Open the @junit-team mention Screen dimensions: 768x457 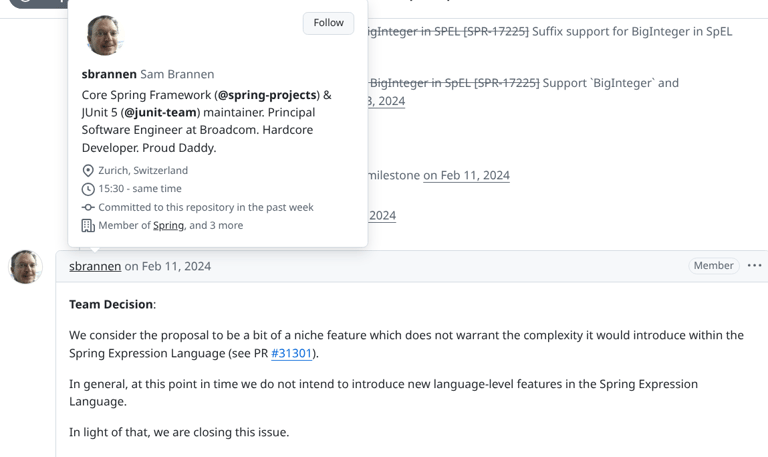[x=160, y=113]
